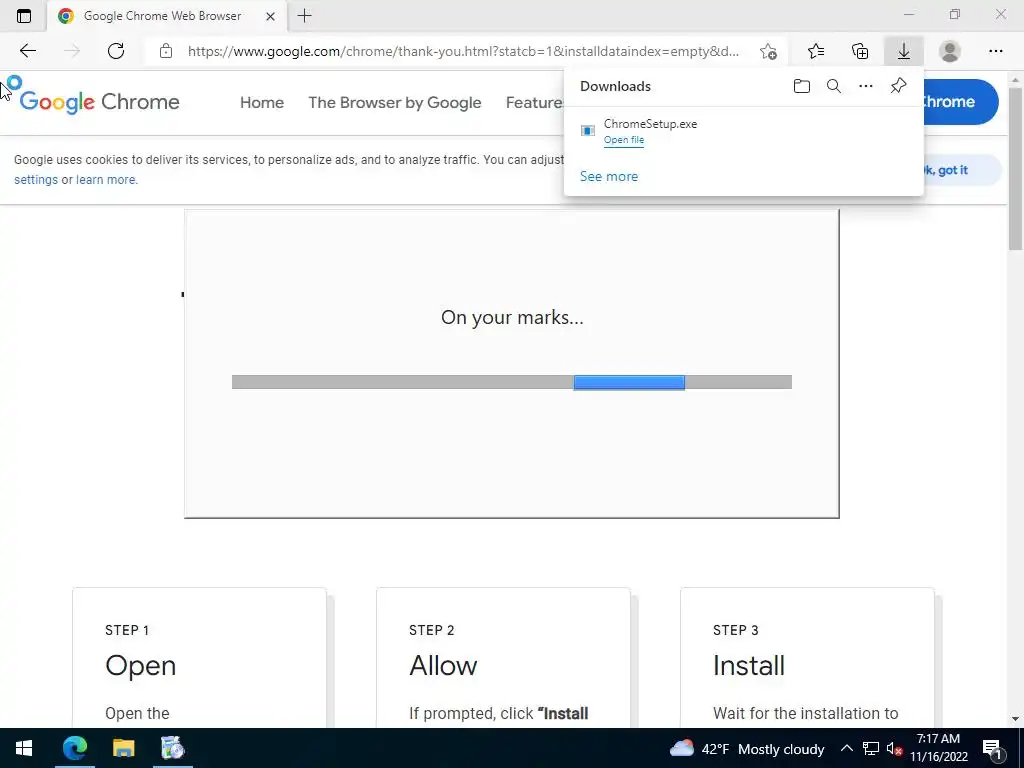Add this page to favorites star icon
Image resolution: width=1024 pixels, height=768 pixels.
click(768, 51)
